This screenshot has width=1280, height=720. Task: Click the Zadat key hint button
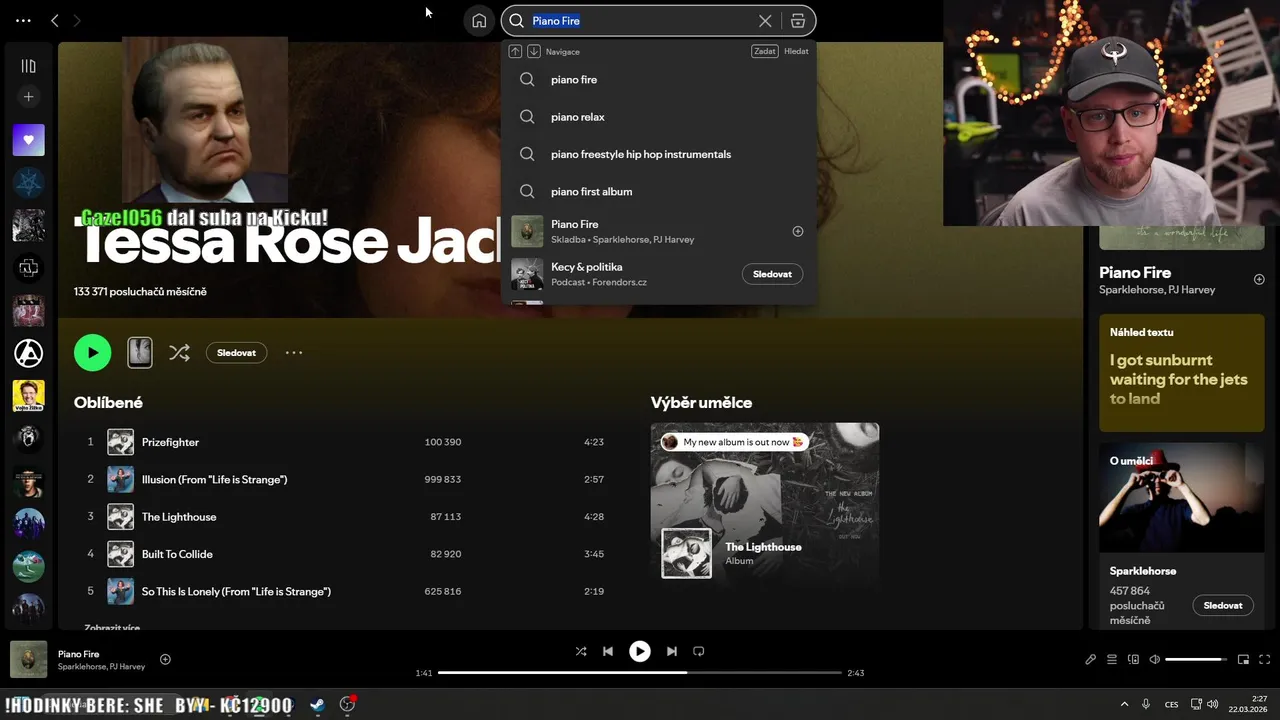pos(765,51)
